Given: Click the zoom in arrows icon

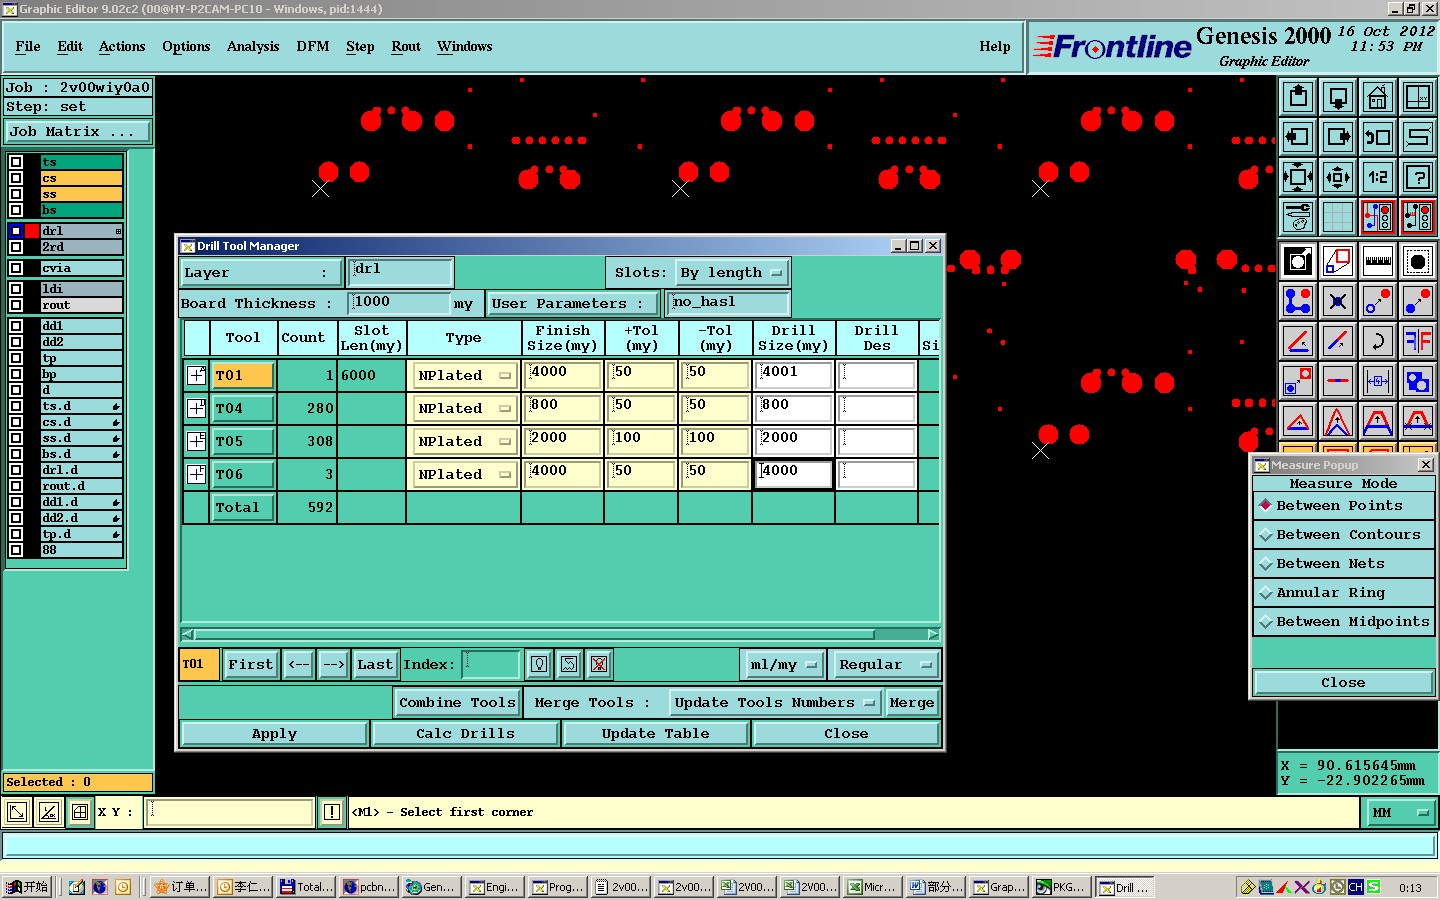Looking at the screenshot, I should click(x=1298, y=177).
